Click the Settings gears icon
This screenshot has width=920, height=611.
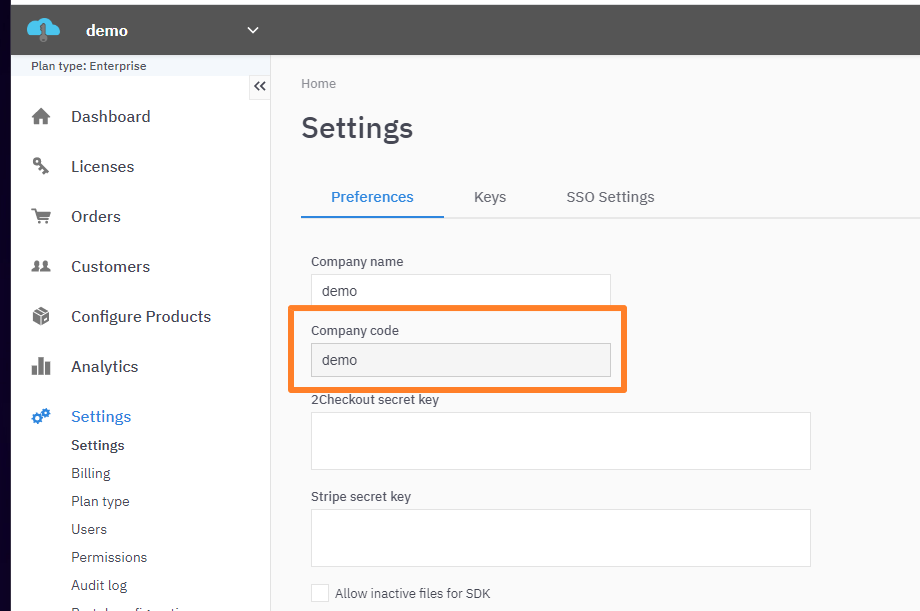pyautogui.click(x=41, y=417)
